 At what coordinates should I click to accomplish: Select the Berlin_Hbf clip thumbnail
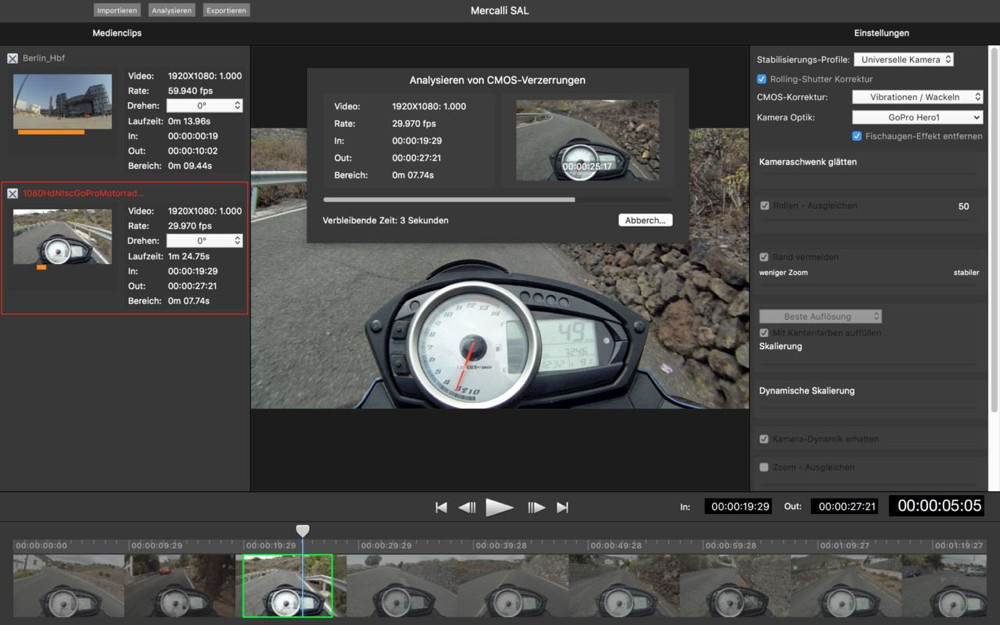pos(62,100)
